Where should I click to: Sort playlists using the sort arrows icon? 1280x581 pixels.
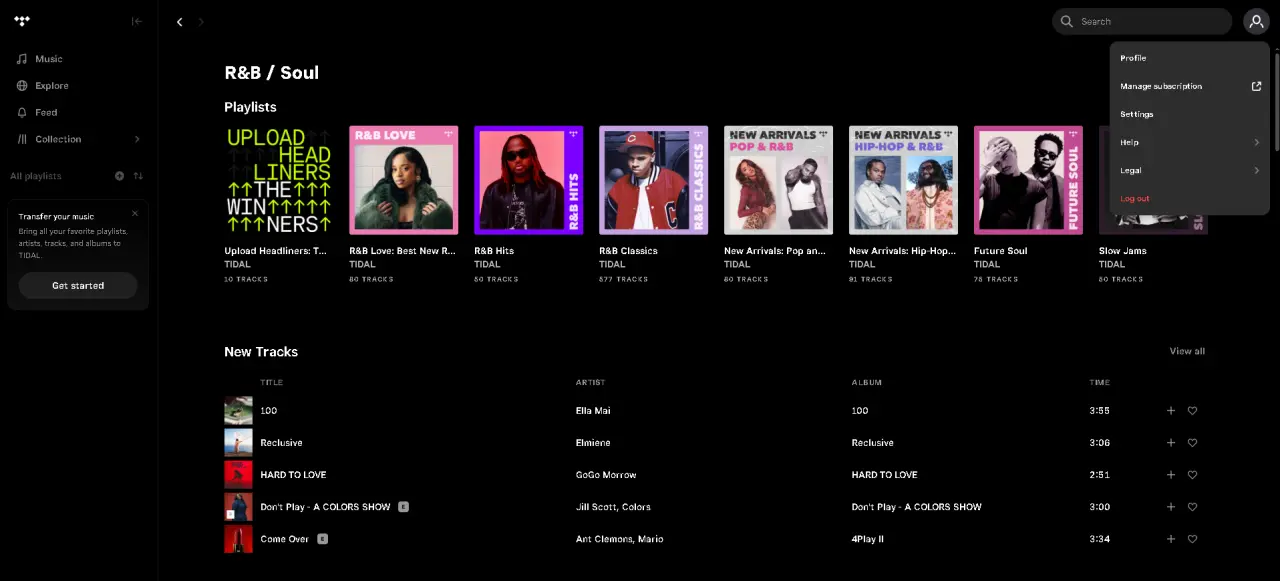[x=138, y=176]
